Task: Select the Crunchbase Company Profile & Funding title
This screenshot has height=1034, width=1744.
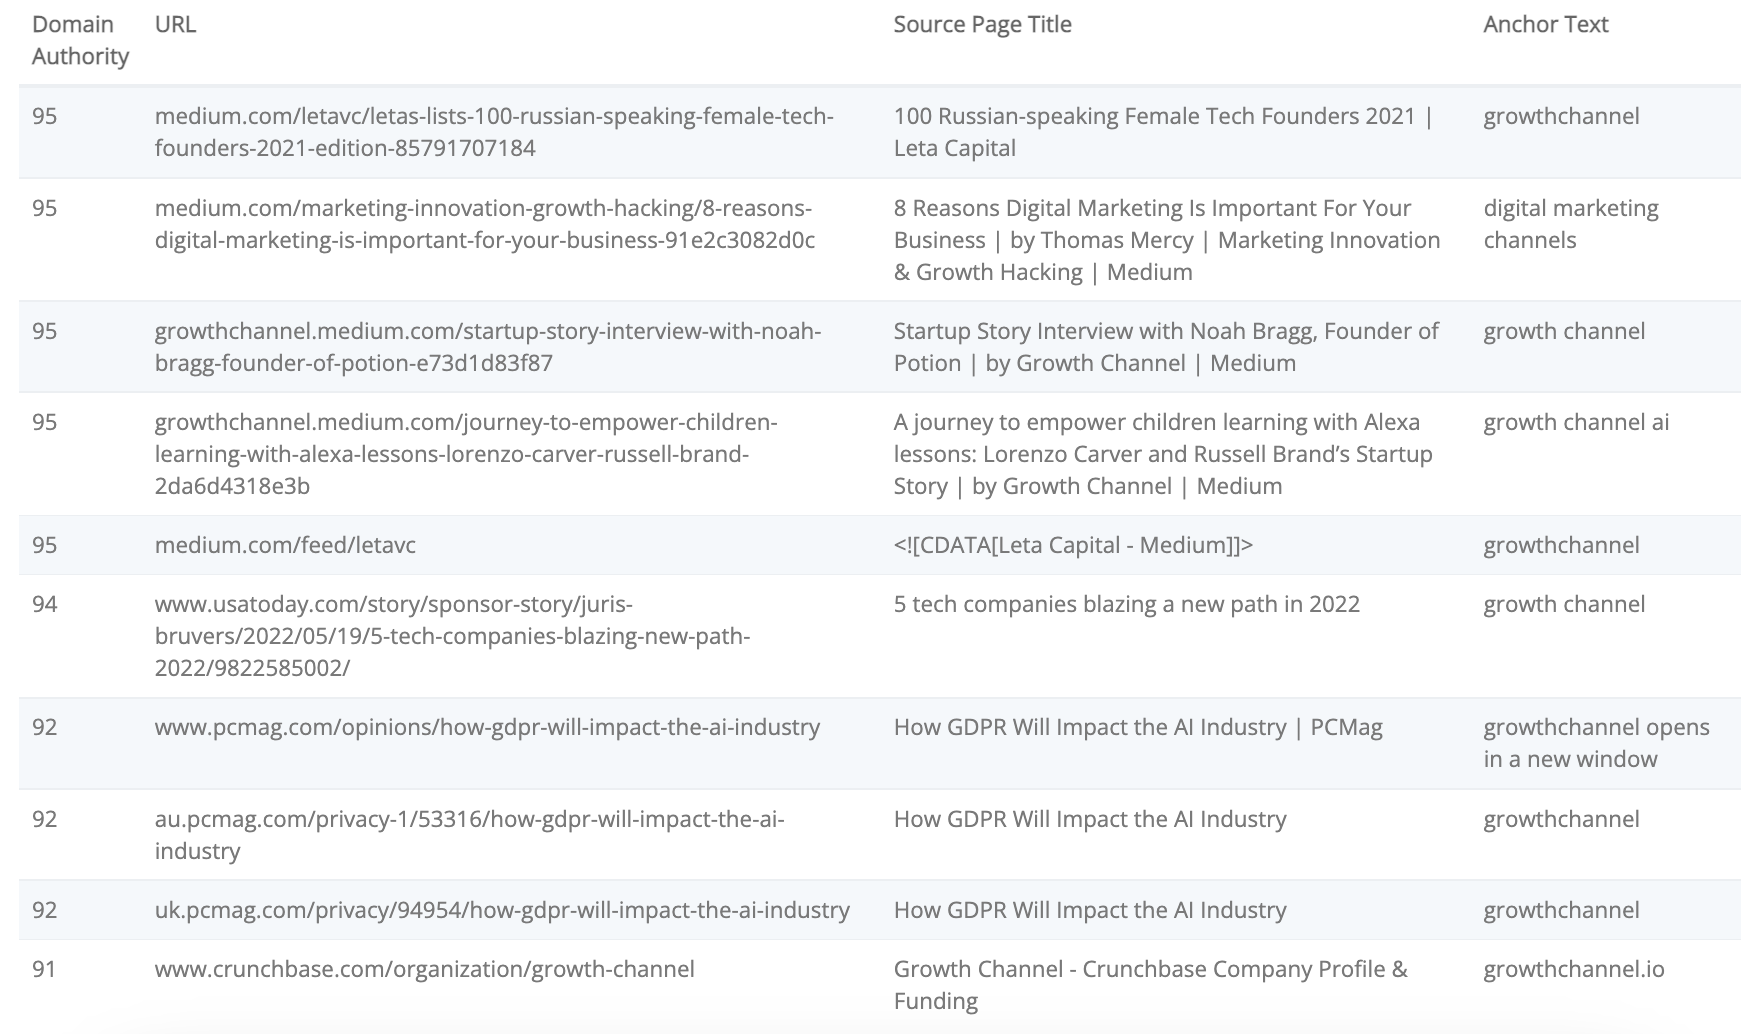Action: [1150, 985]
